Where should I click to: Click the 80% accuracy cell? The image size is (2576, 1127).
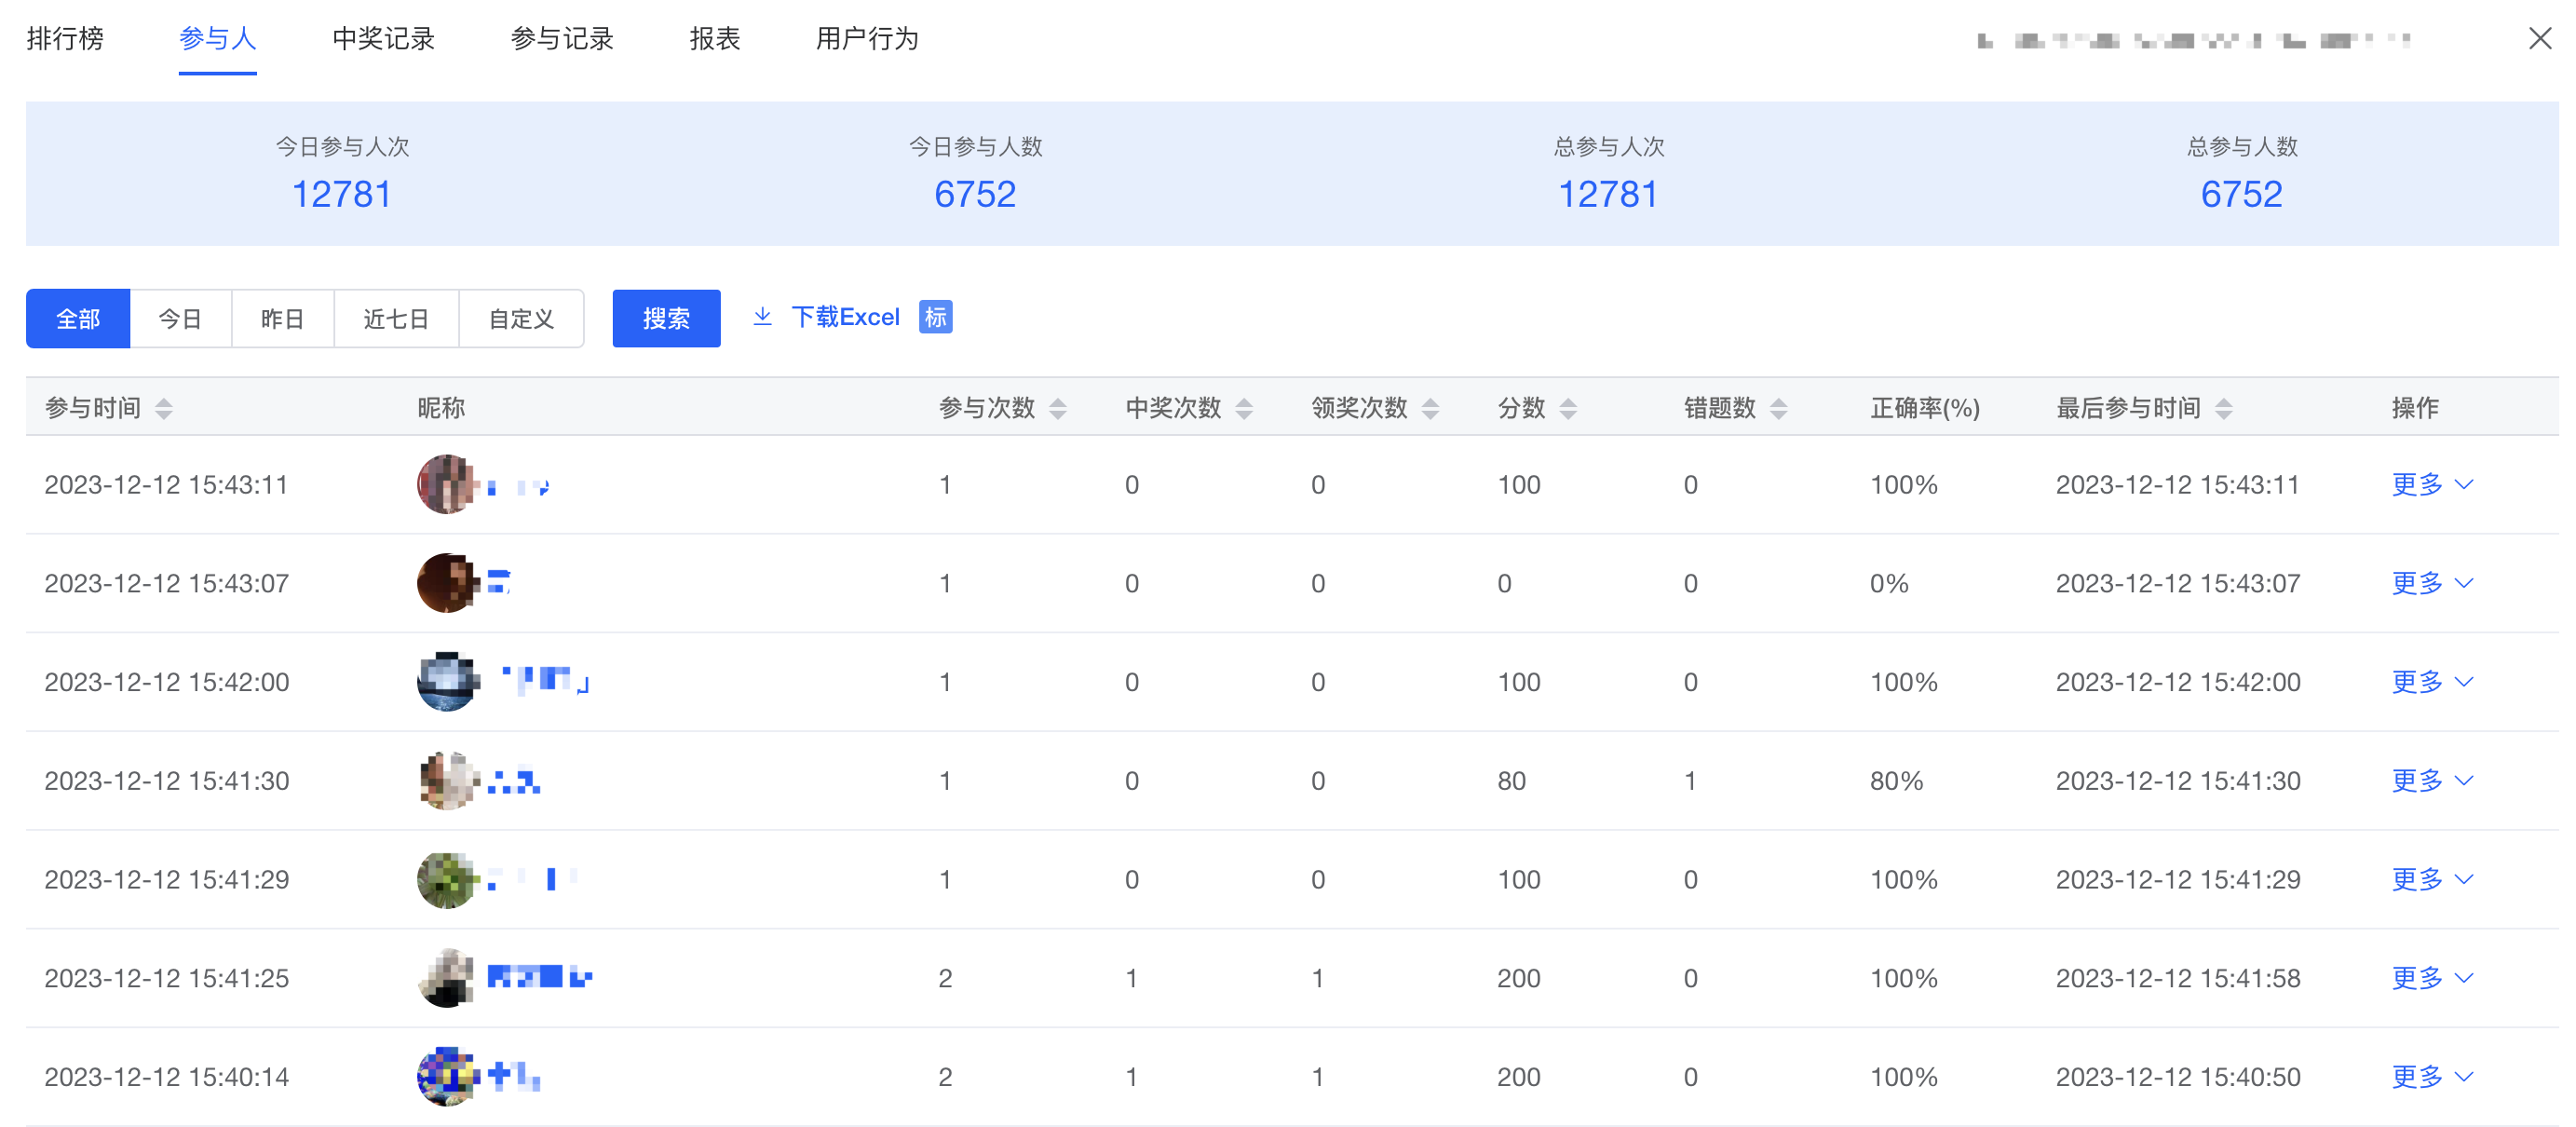tap(1896, 781)
